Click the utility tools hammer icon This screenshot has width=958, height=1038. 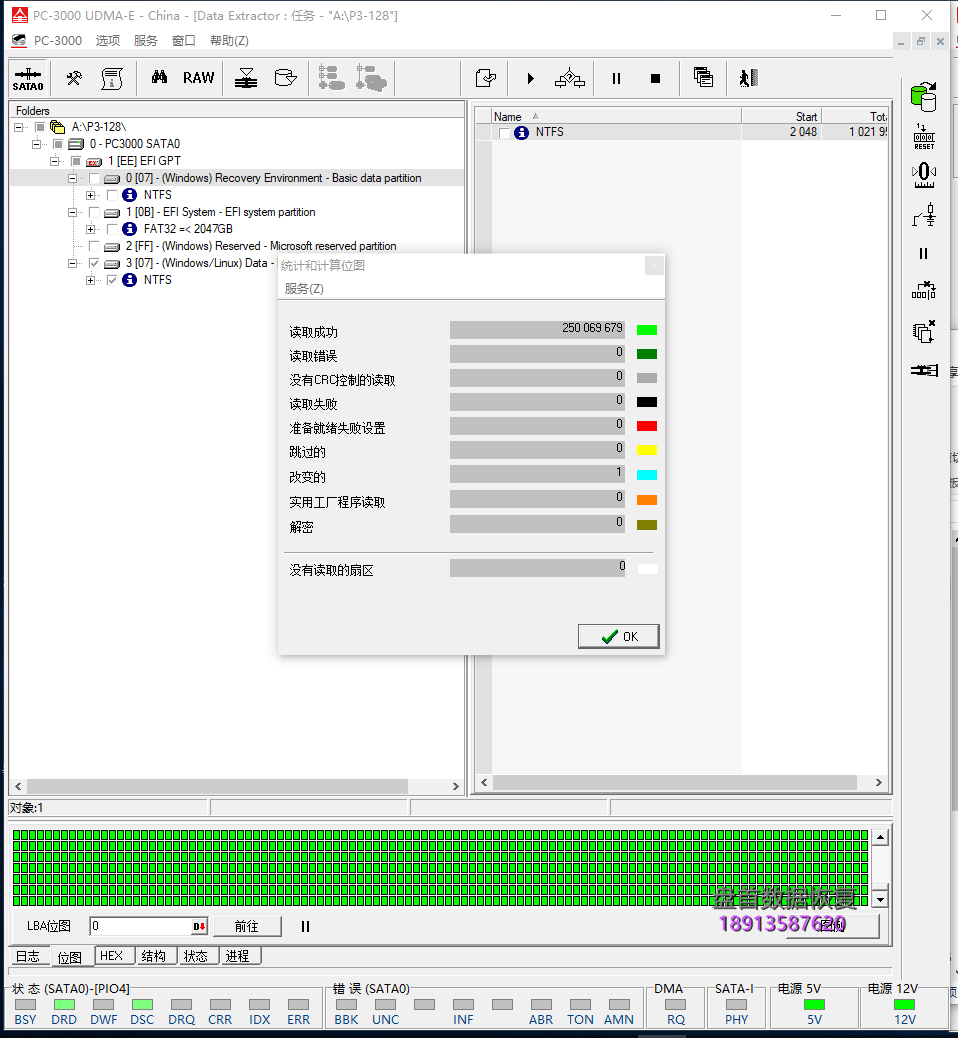click(x=72, y=77)
